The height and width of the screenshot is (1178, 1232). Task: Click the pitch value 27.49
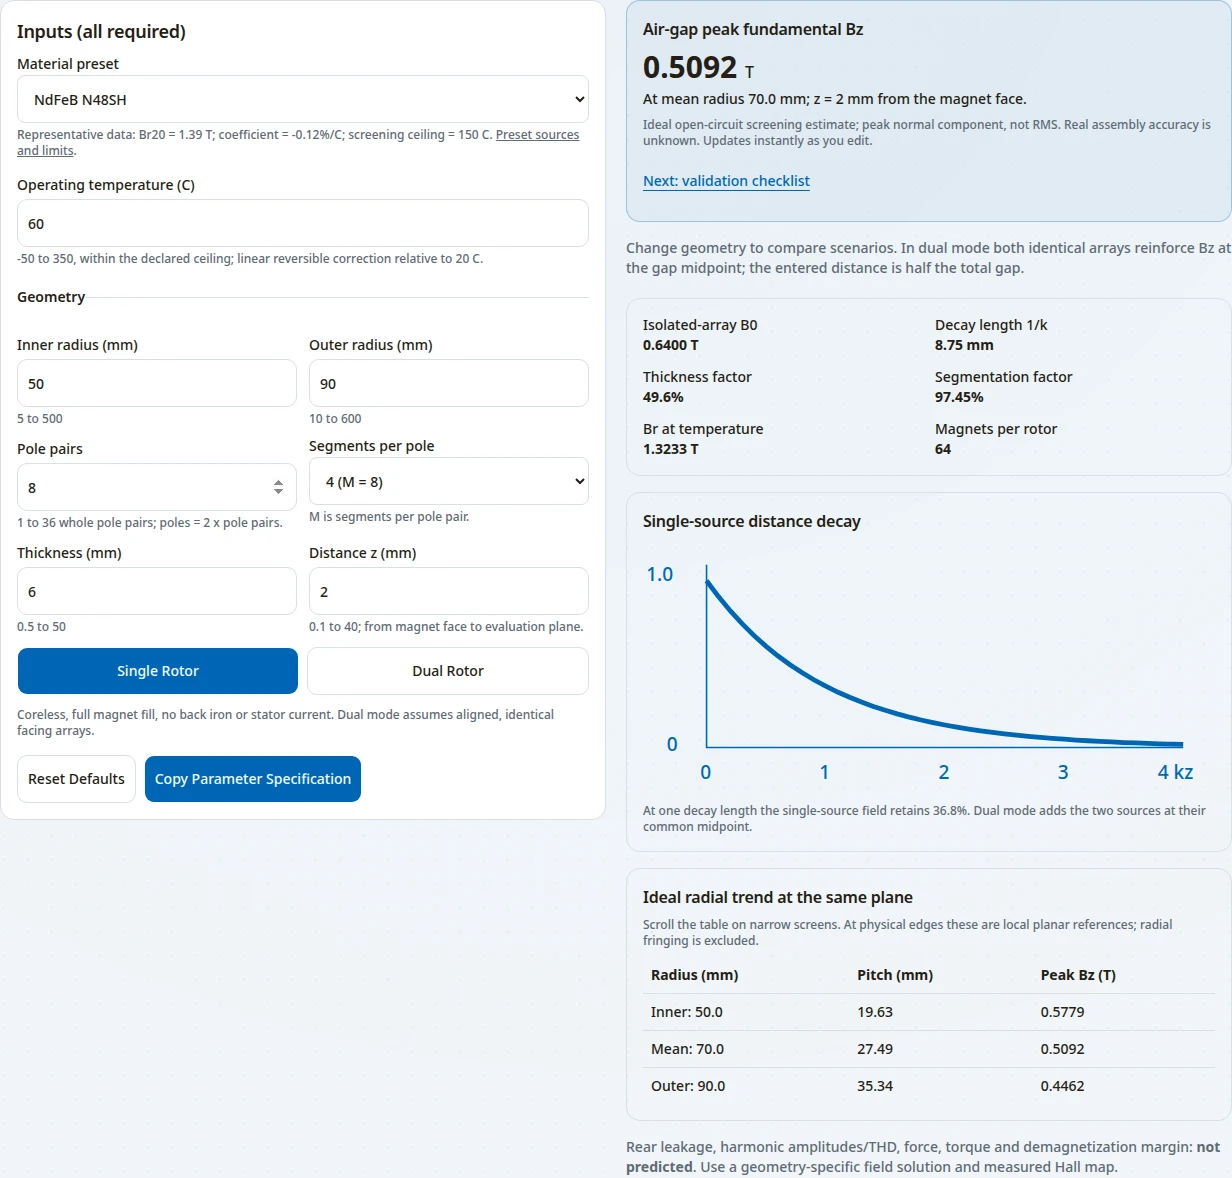(875, 1049)
